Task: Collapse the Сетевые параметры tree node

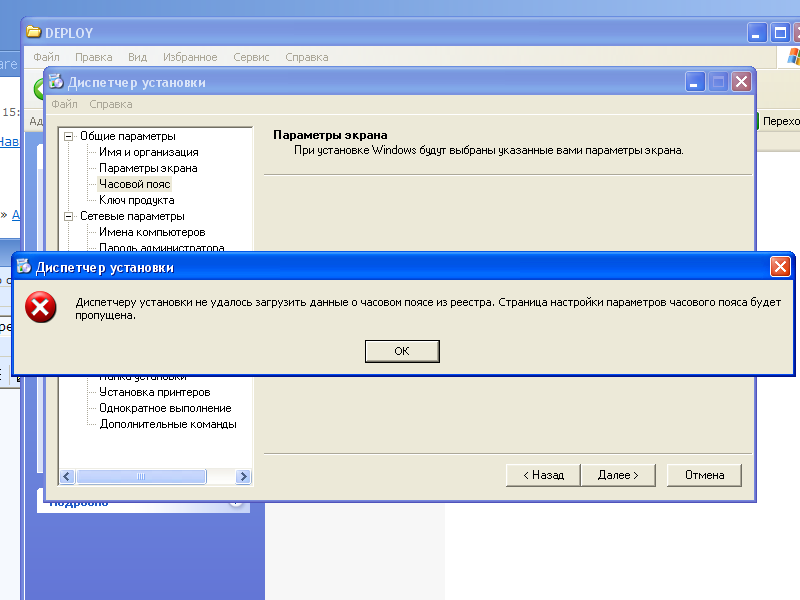Action: tap(68, 216)
